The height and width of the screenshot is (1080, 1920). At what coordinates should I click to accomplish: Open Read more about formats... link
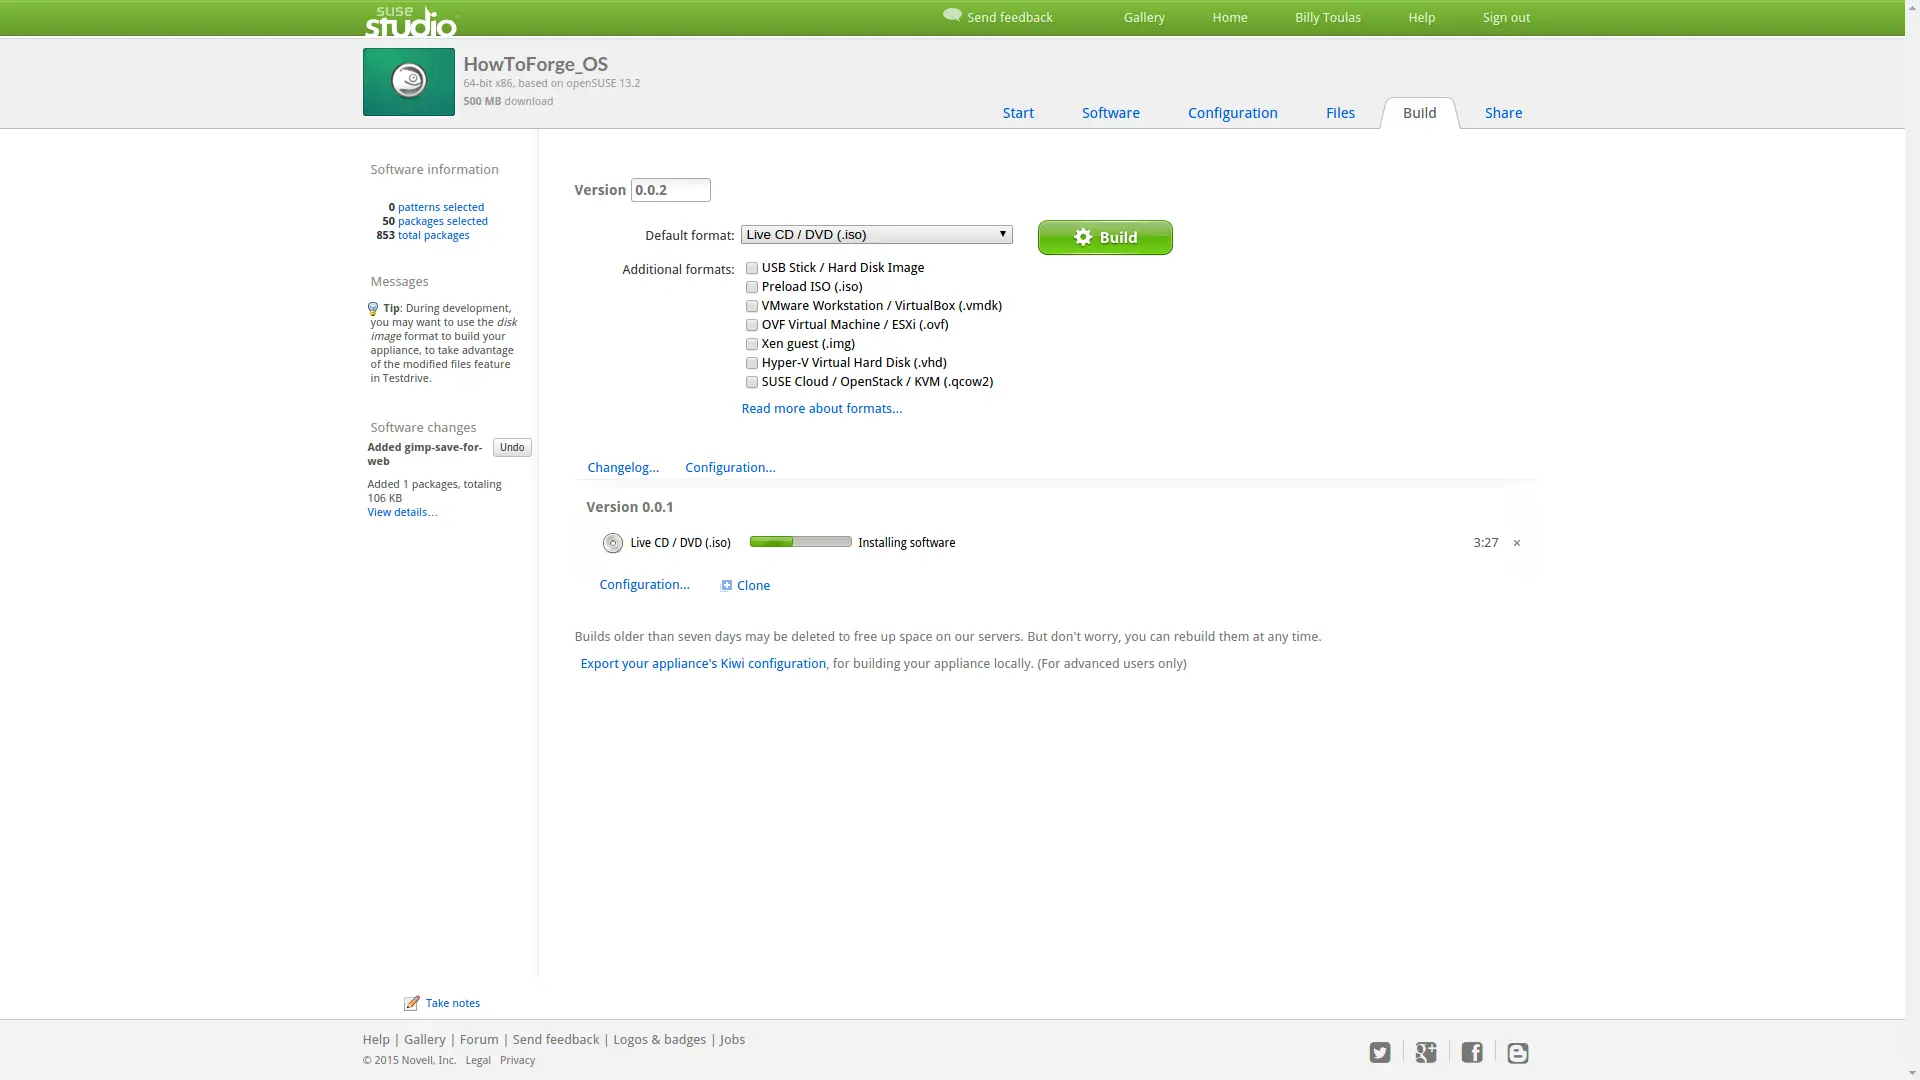pos(821,409)
